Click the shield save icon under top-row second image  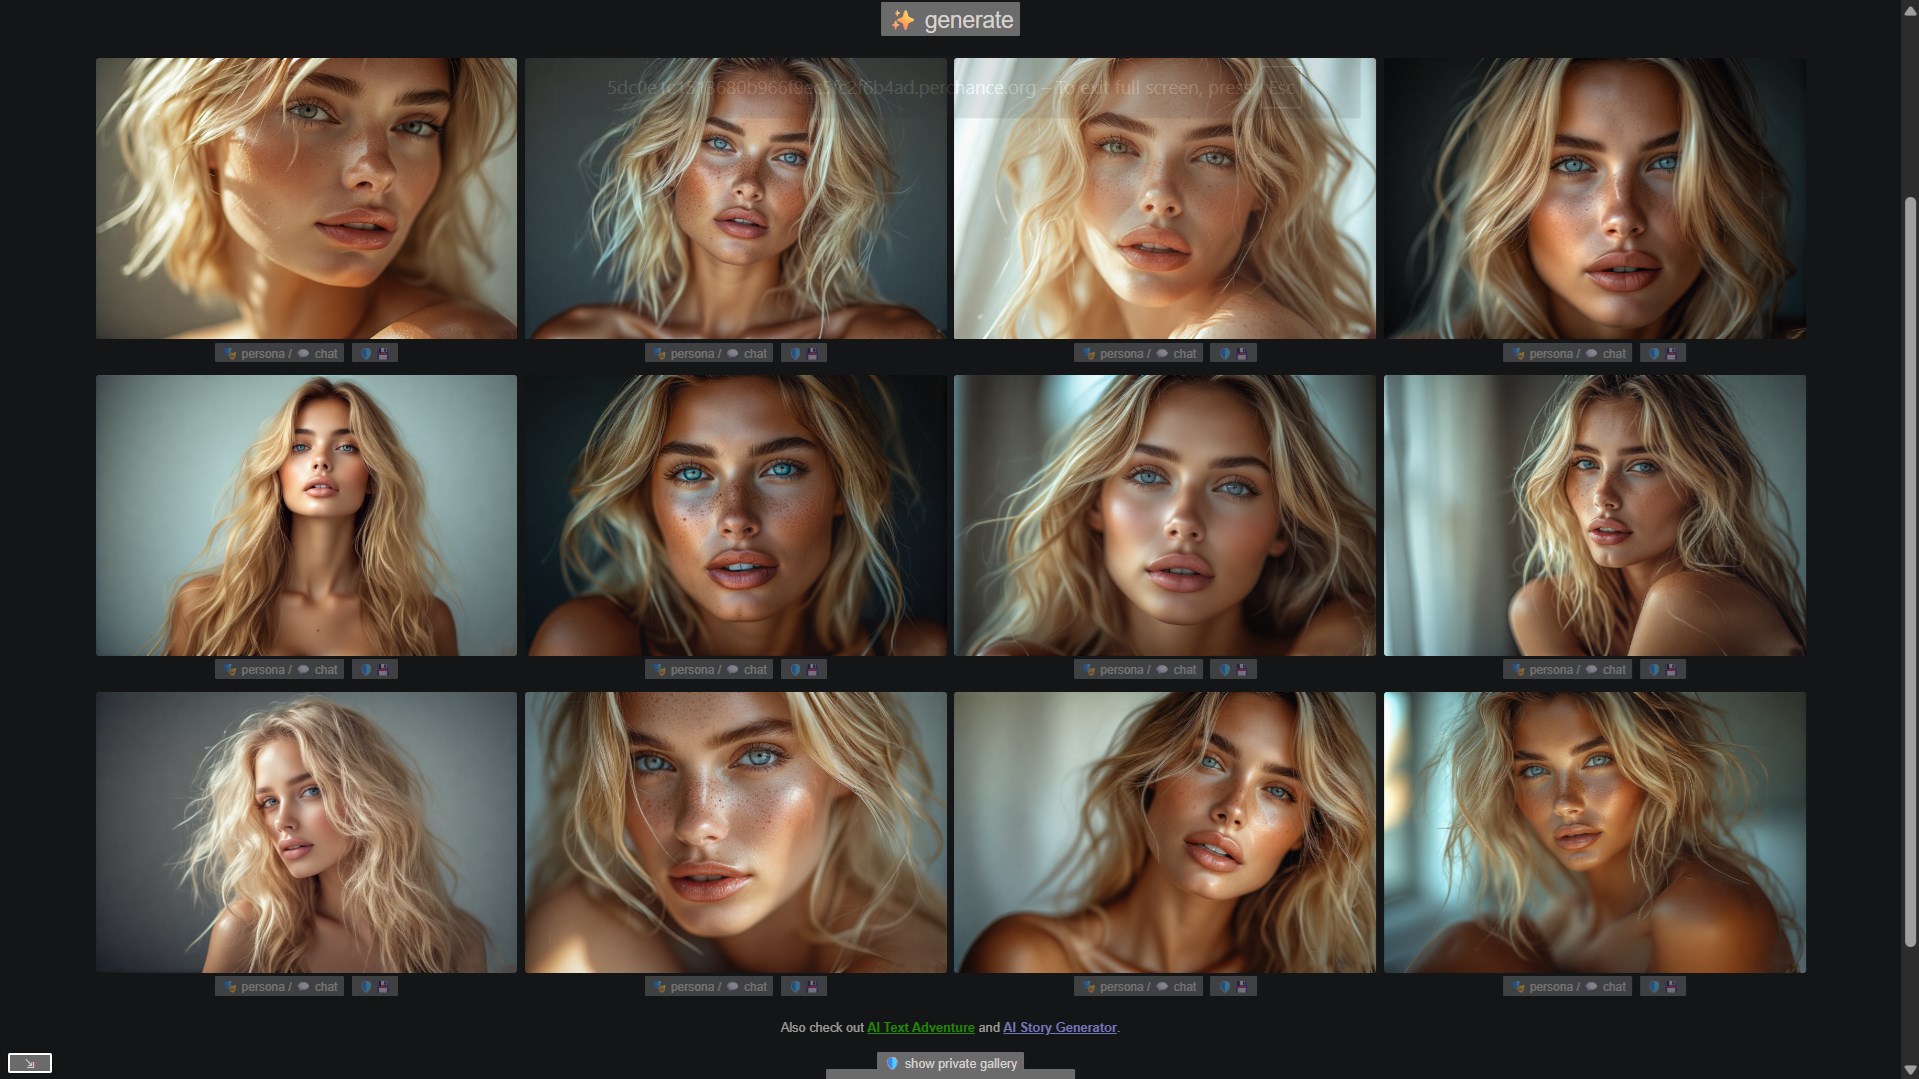804,353
